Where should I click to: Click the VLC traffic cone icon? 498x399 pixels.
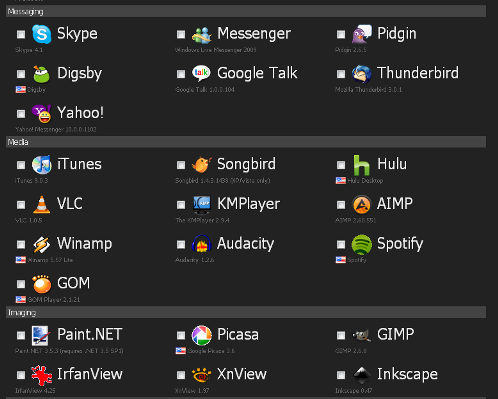42,204
